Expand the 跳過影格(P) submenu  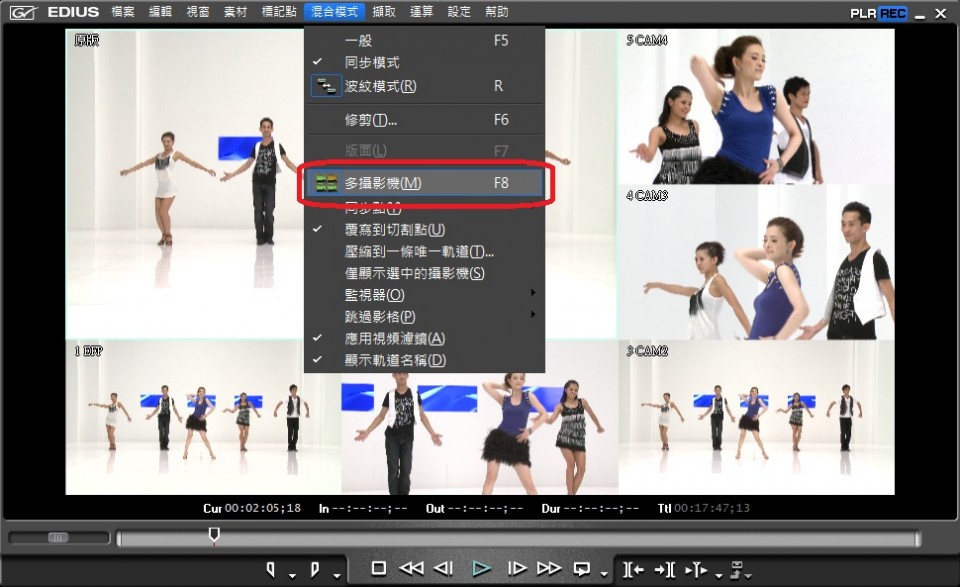(533, 314)
